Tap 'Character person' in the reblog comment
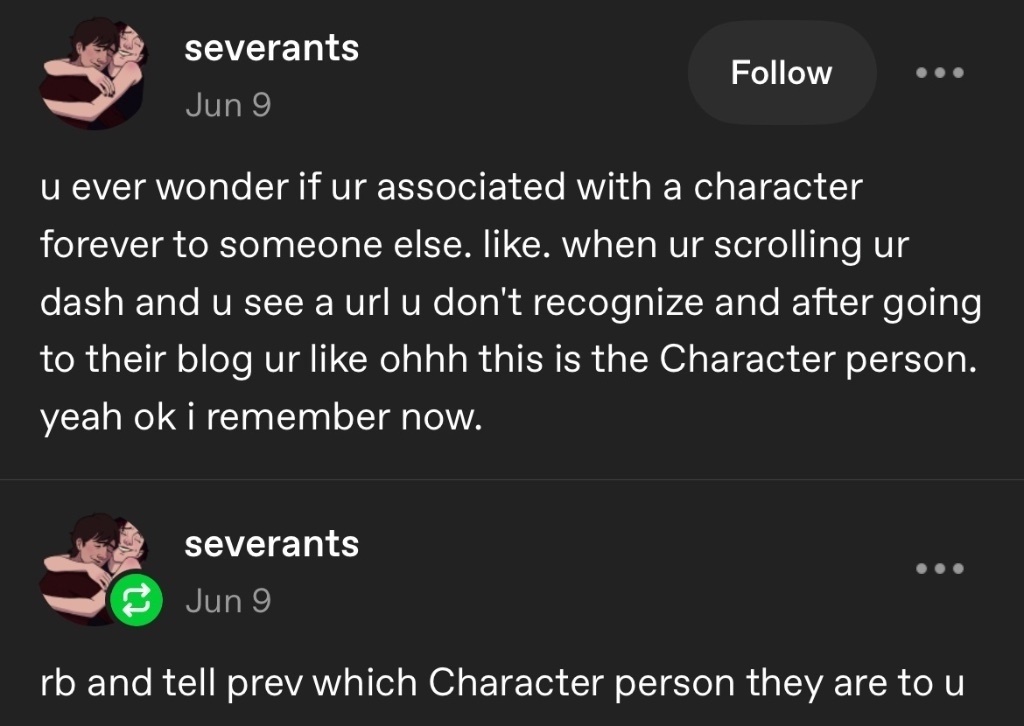The width and height of the screenshot is (1024, 726). (582, 683)
